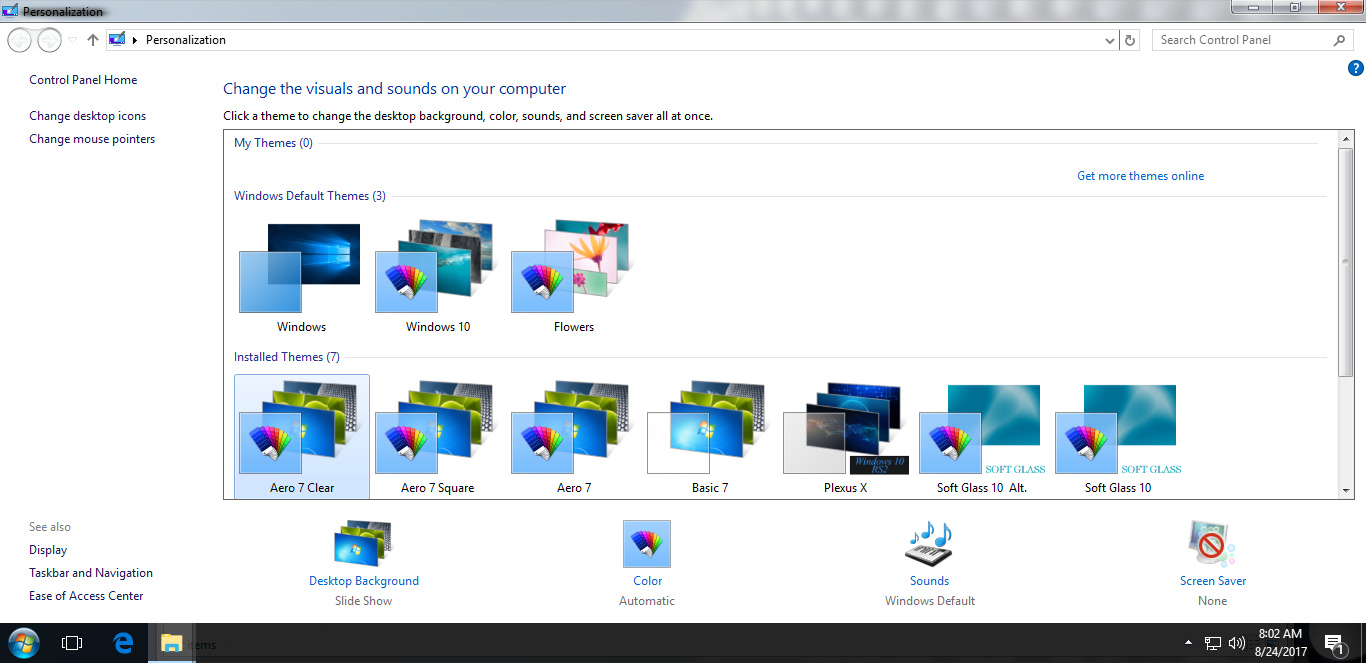Viewport: 1366px width, 663px height.
Task: Choose the Soft Glass 10 theme
Action: coord(1118,436)
